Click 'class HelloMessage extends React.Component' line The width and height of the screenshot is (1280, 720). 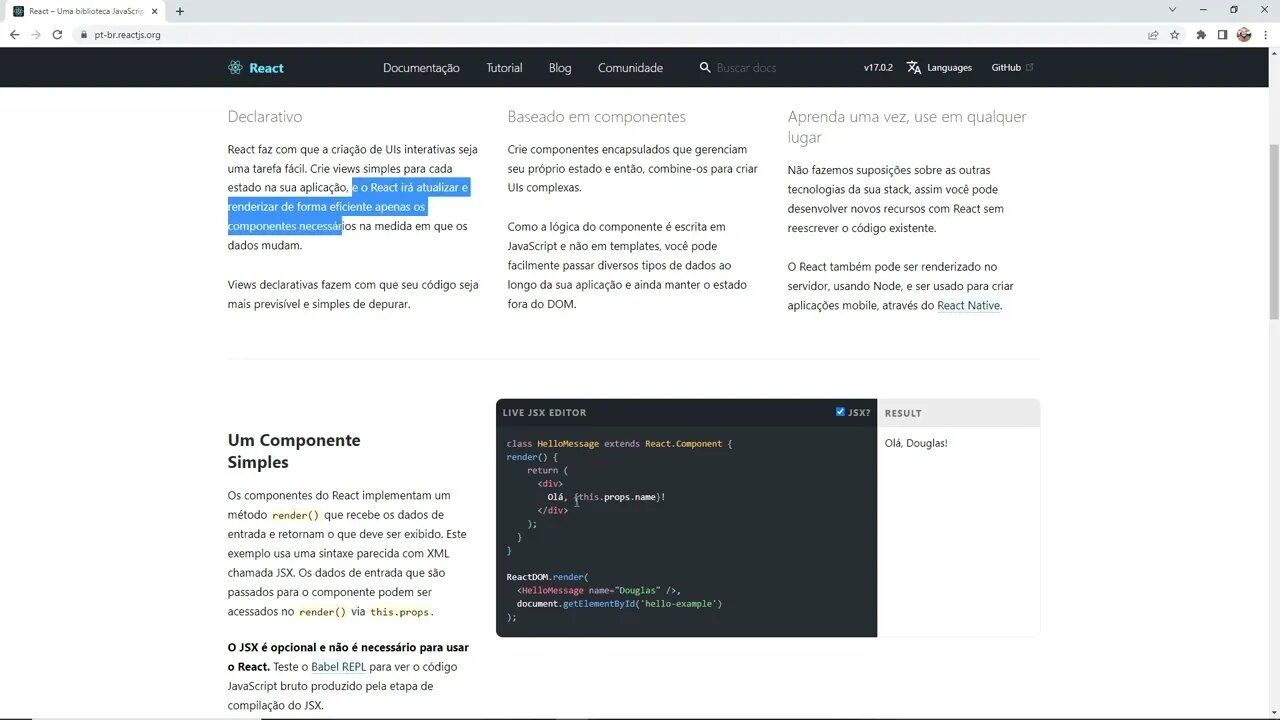coord(619,443)
